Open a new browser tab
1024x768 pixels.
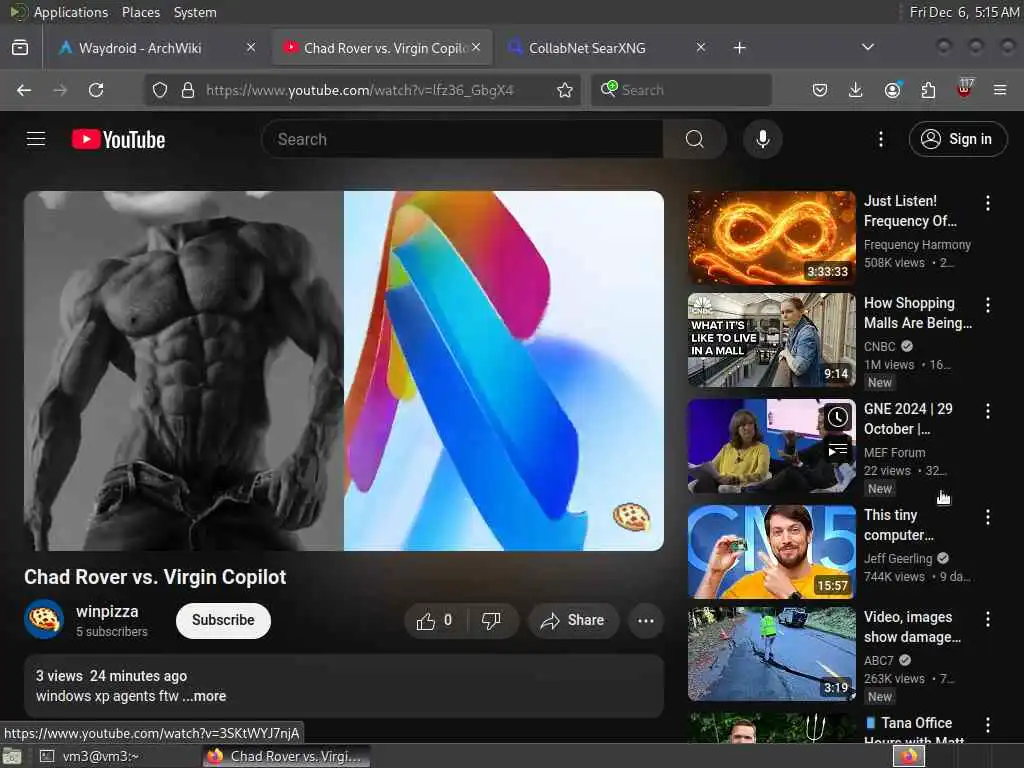pos(739,48)
